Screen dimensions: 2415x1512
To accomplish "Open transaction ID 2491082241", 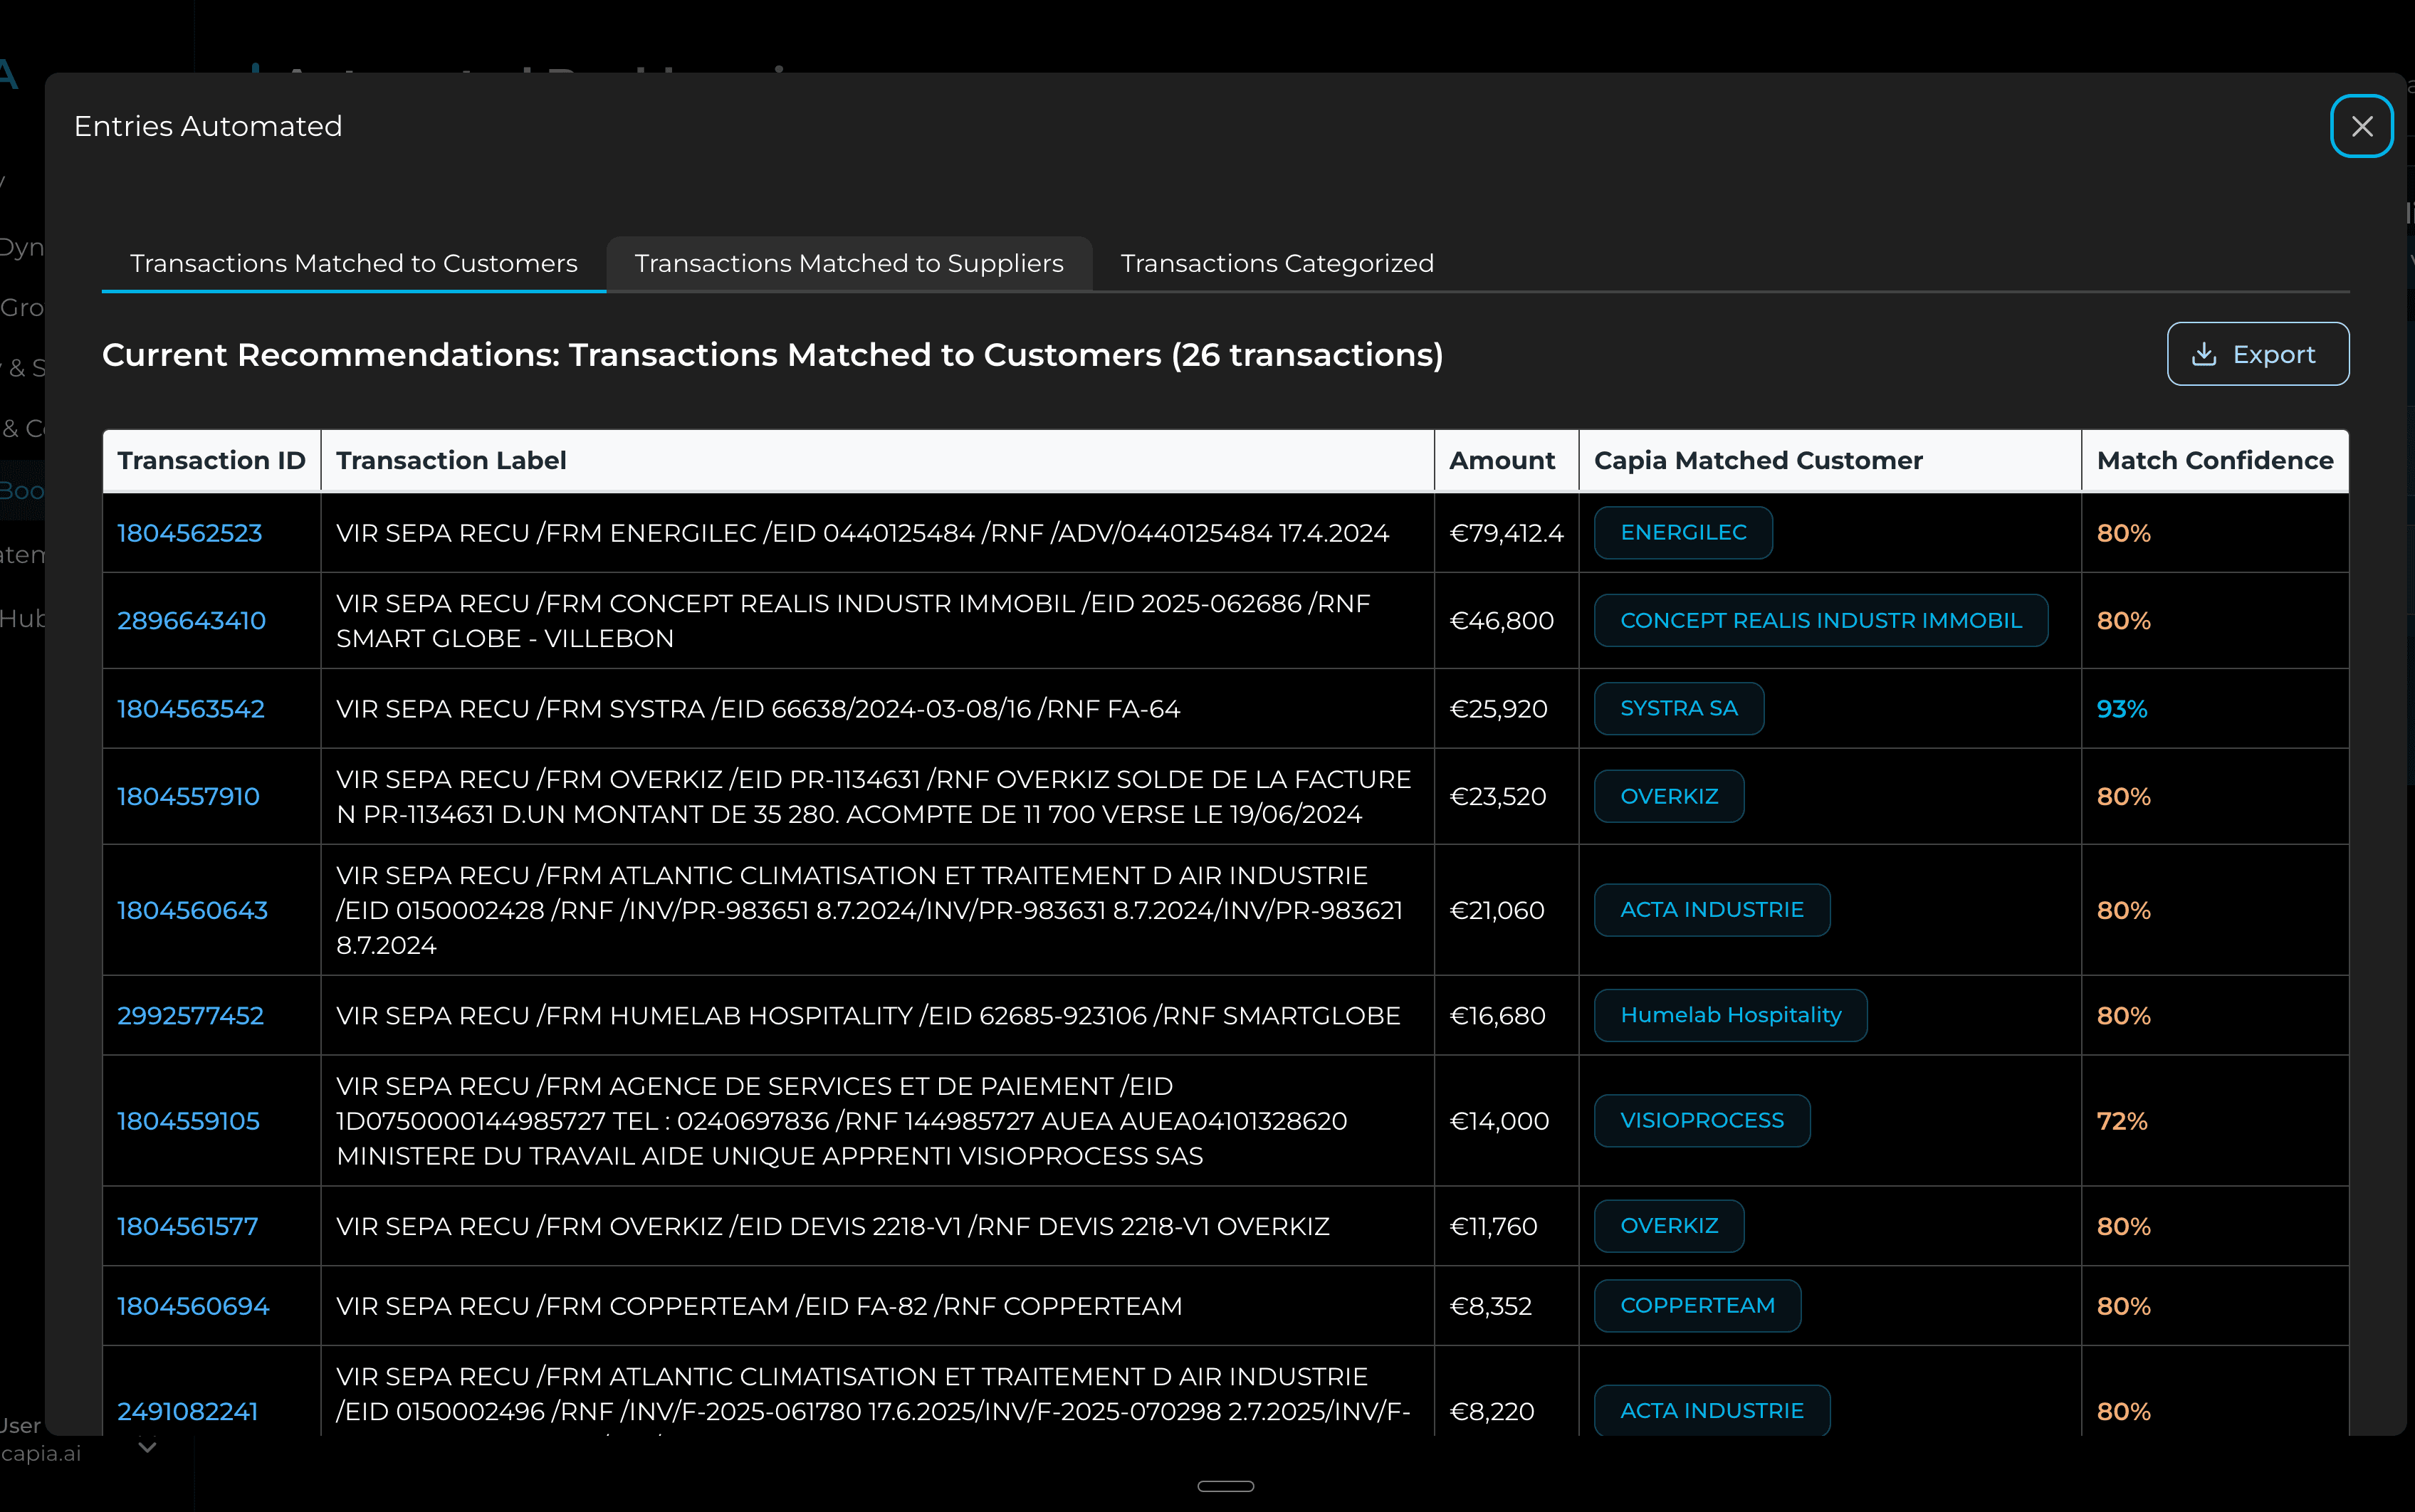I will 187,1411.
